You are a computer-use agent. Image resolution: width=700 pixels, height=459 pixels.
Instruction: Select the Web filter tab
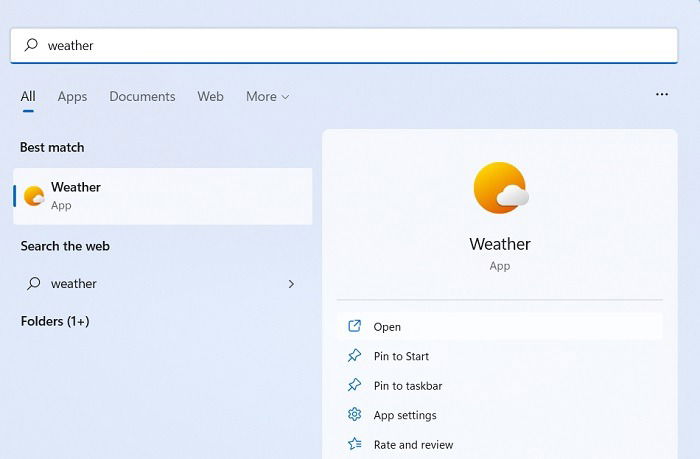[210, 96]
